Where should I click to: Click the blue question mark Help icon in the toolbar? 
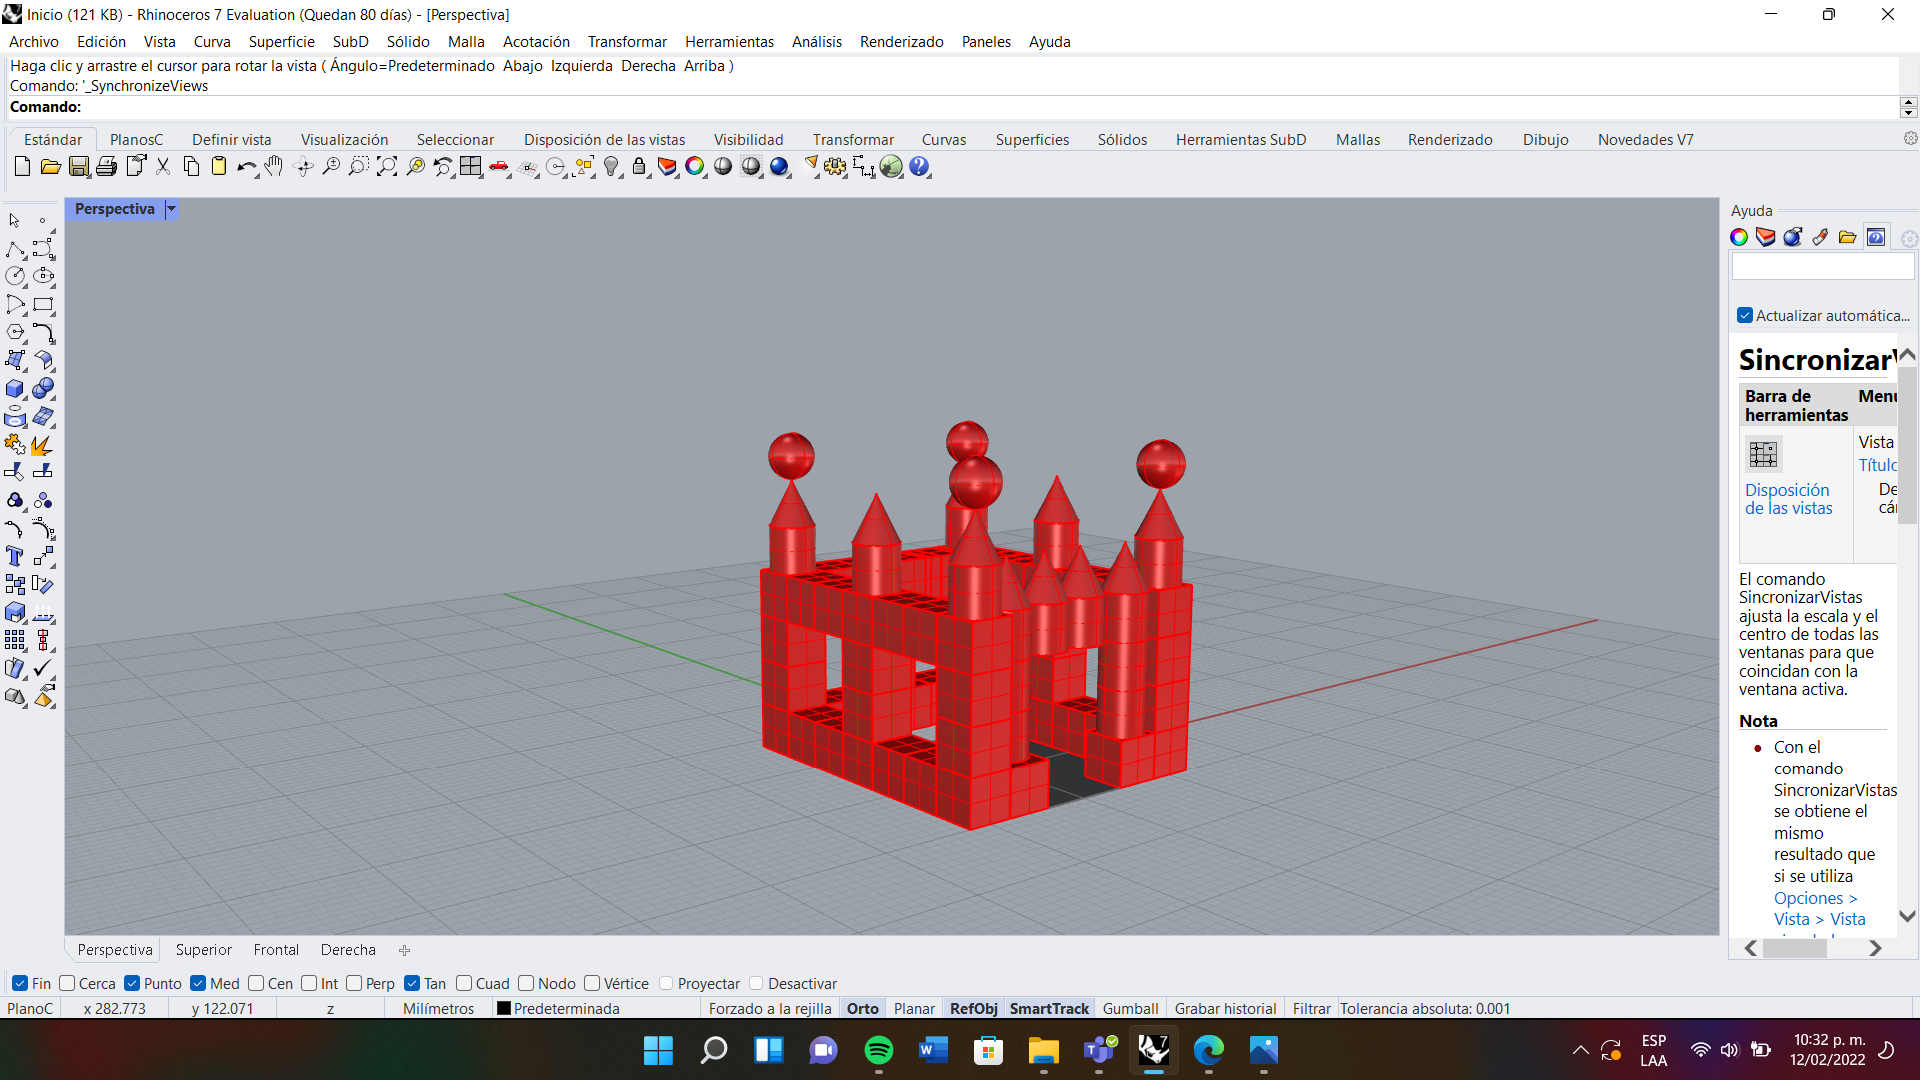click(920, 167)
